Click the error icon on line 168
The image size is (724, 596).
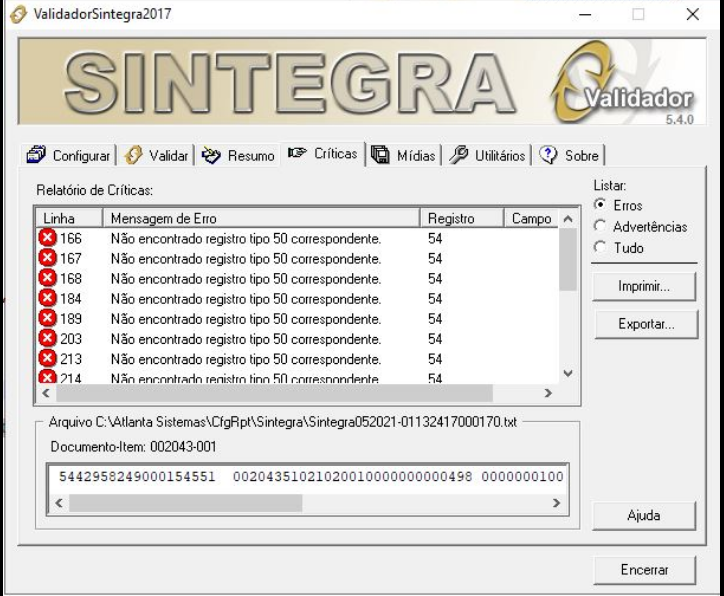pyautogui.click(x=47, y=278)
